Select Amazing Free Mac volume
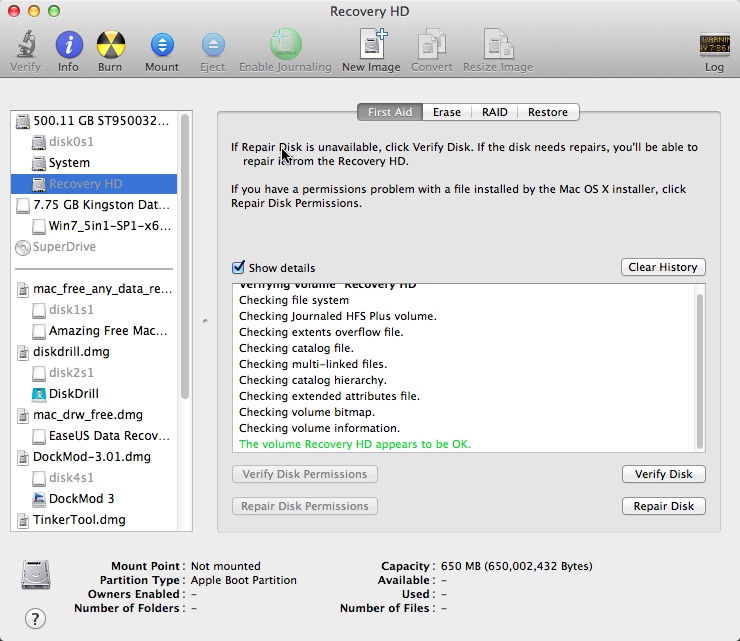Viewport: 740px width, 641px height. pyautogui.click(x=94, y=331)
